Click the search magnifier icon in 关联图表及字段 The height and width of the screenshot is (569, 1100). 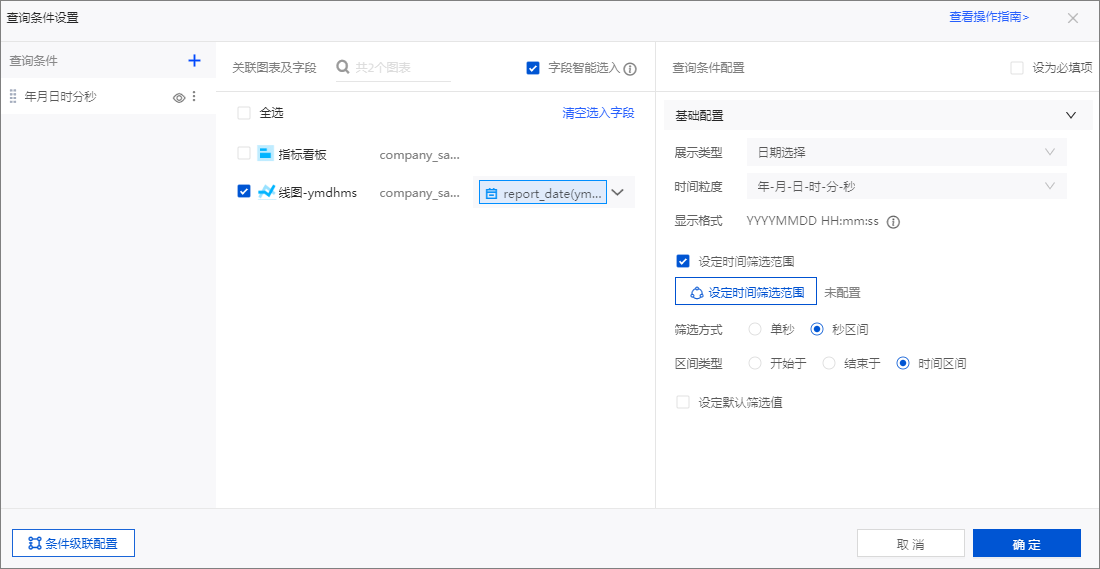(x=343, y=67)
